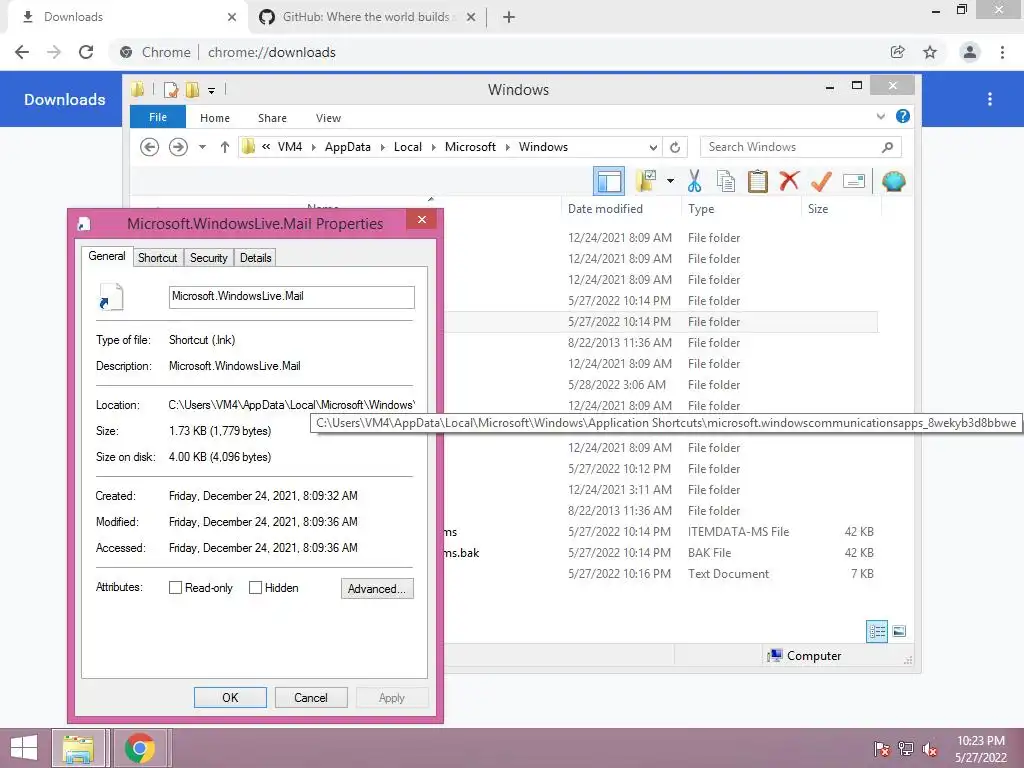The image size is (1024, 768).
Task: Open the Windows Start button
Action: [24, 748]
